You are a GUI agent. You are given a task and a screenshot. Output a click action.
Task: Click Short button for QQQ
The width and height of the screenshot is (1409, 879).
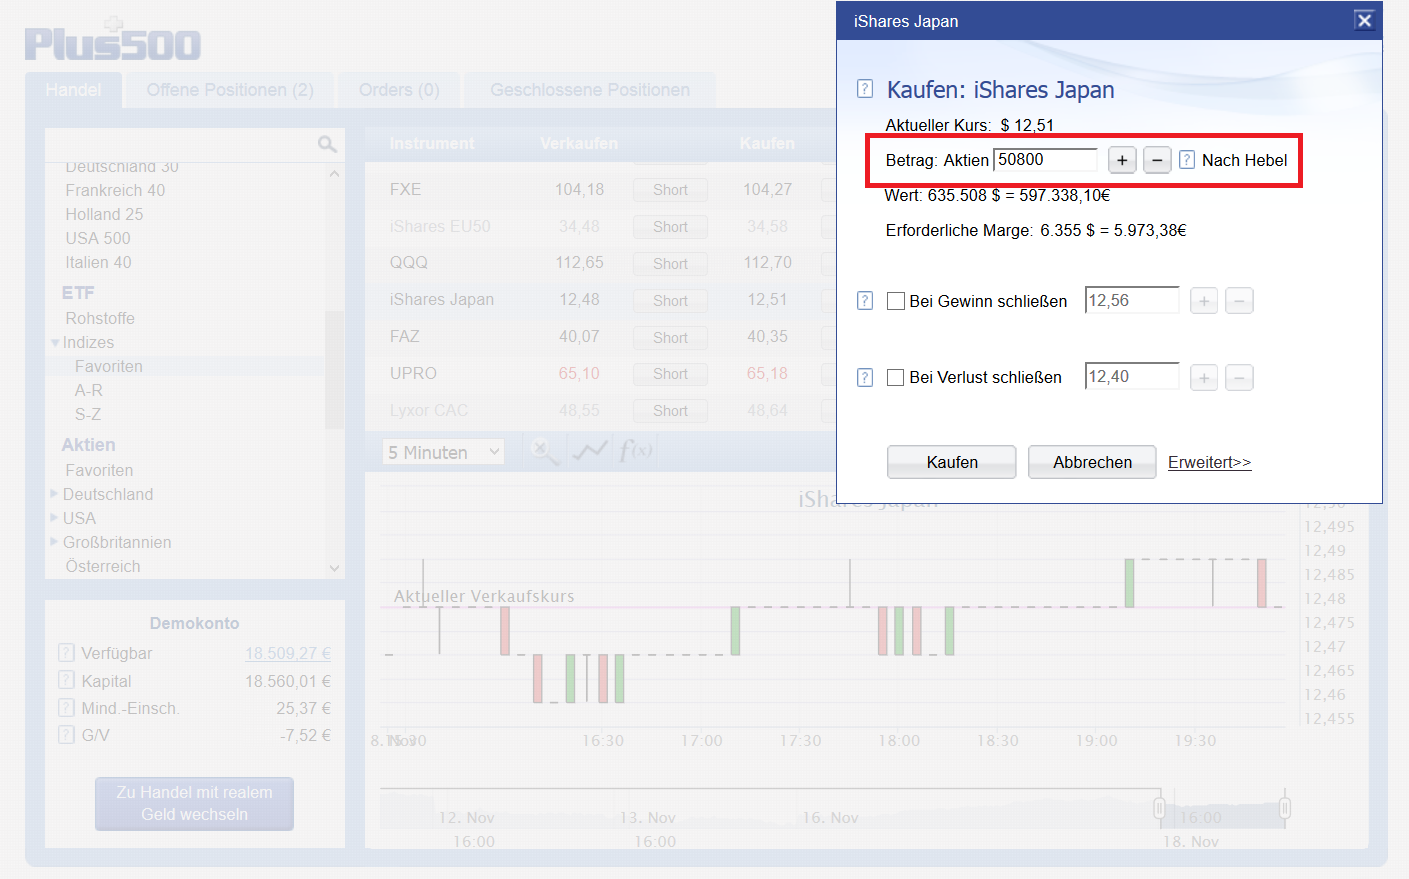670,264
